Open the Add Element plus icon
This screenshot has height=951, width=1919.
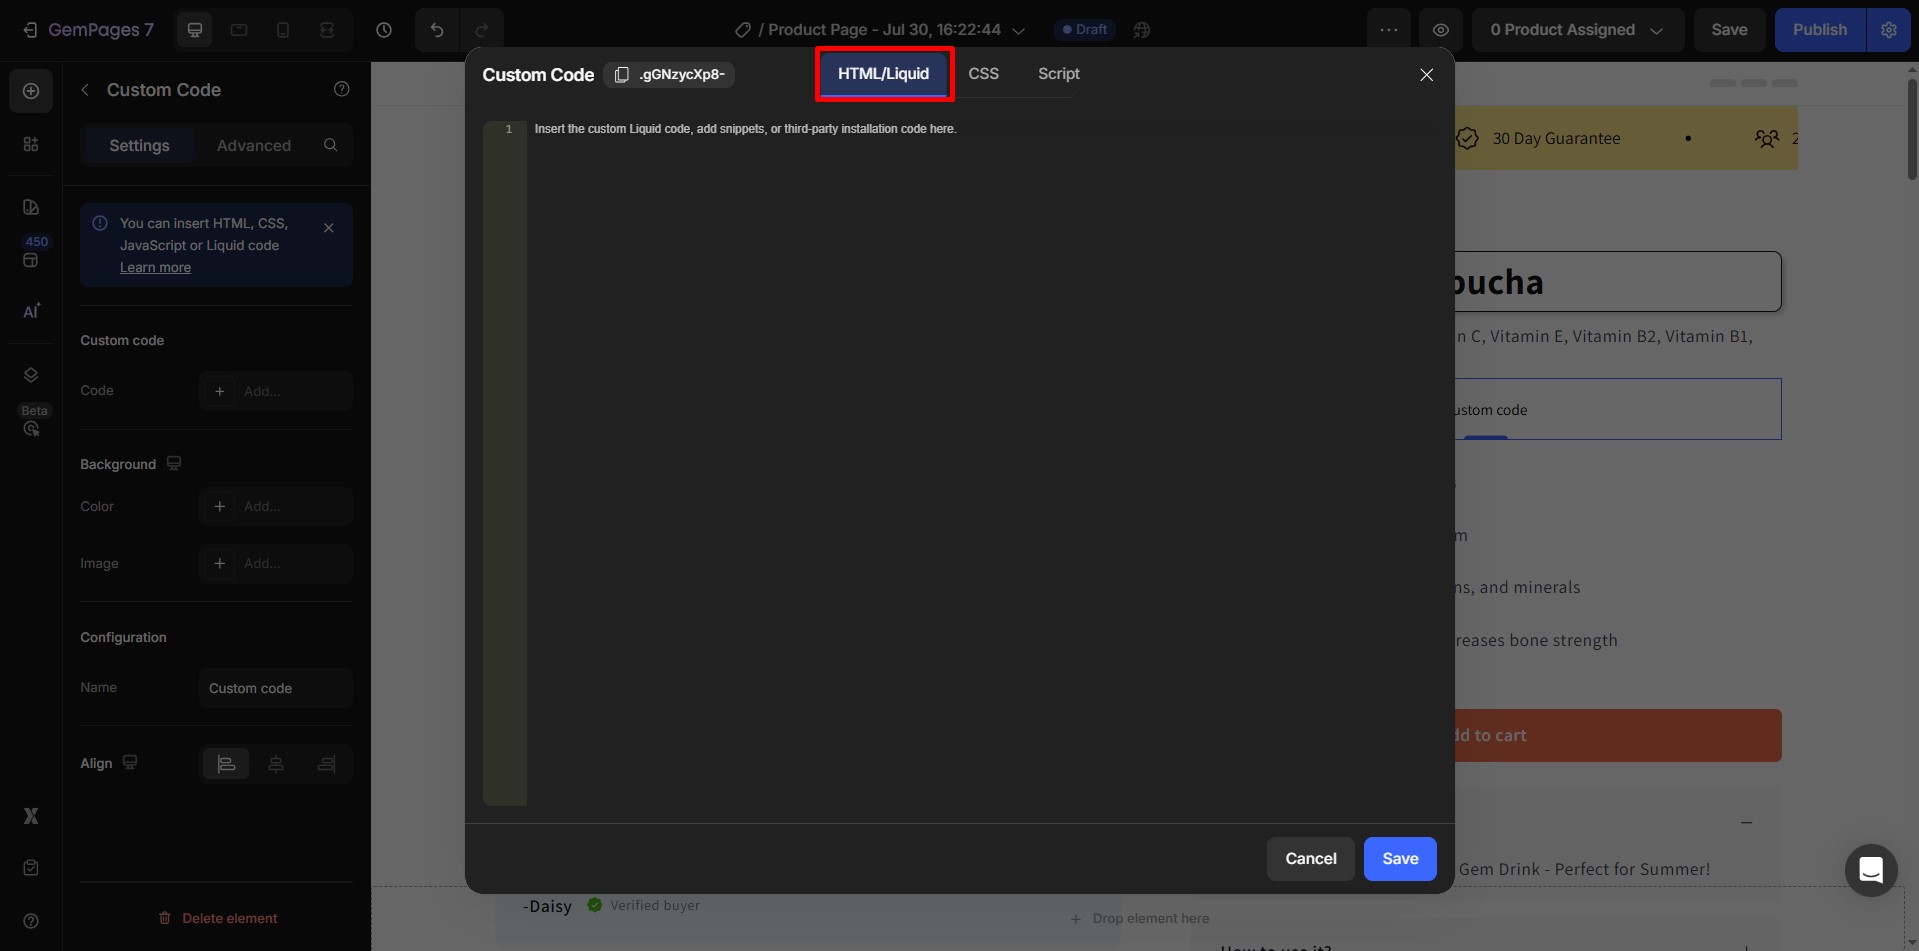click(x=31, y=90)
